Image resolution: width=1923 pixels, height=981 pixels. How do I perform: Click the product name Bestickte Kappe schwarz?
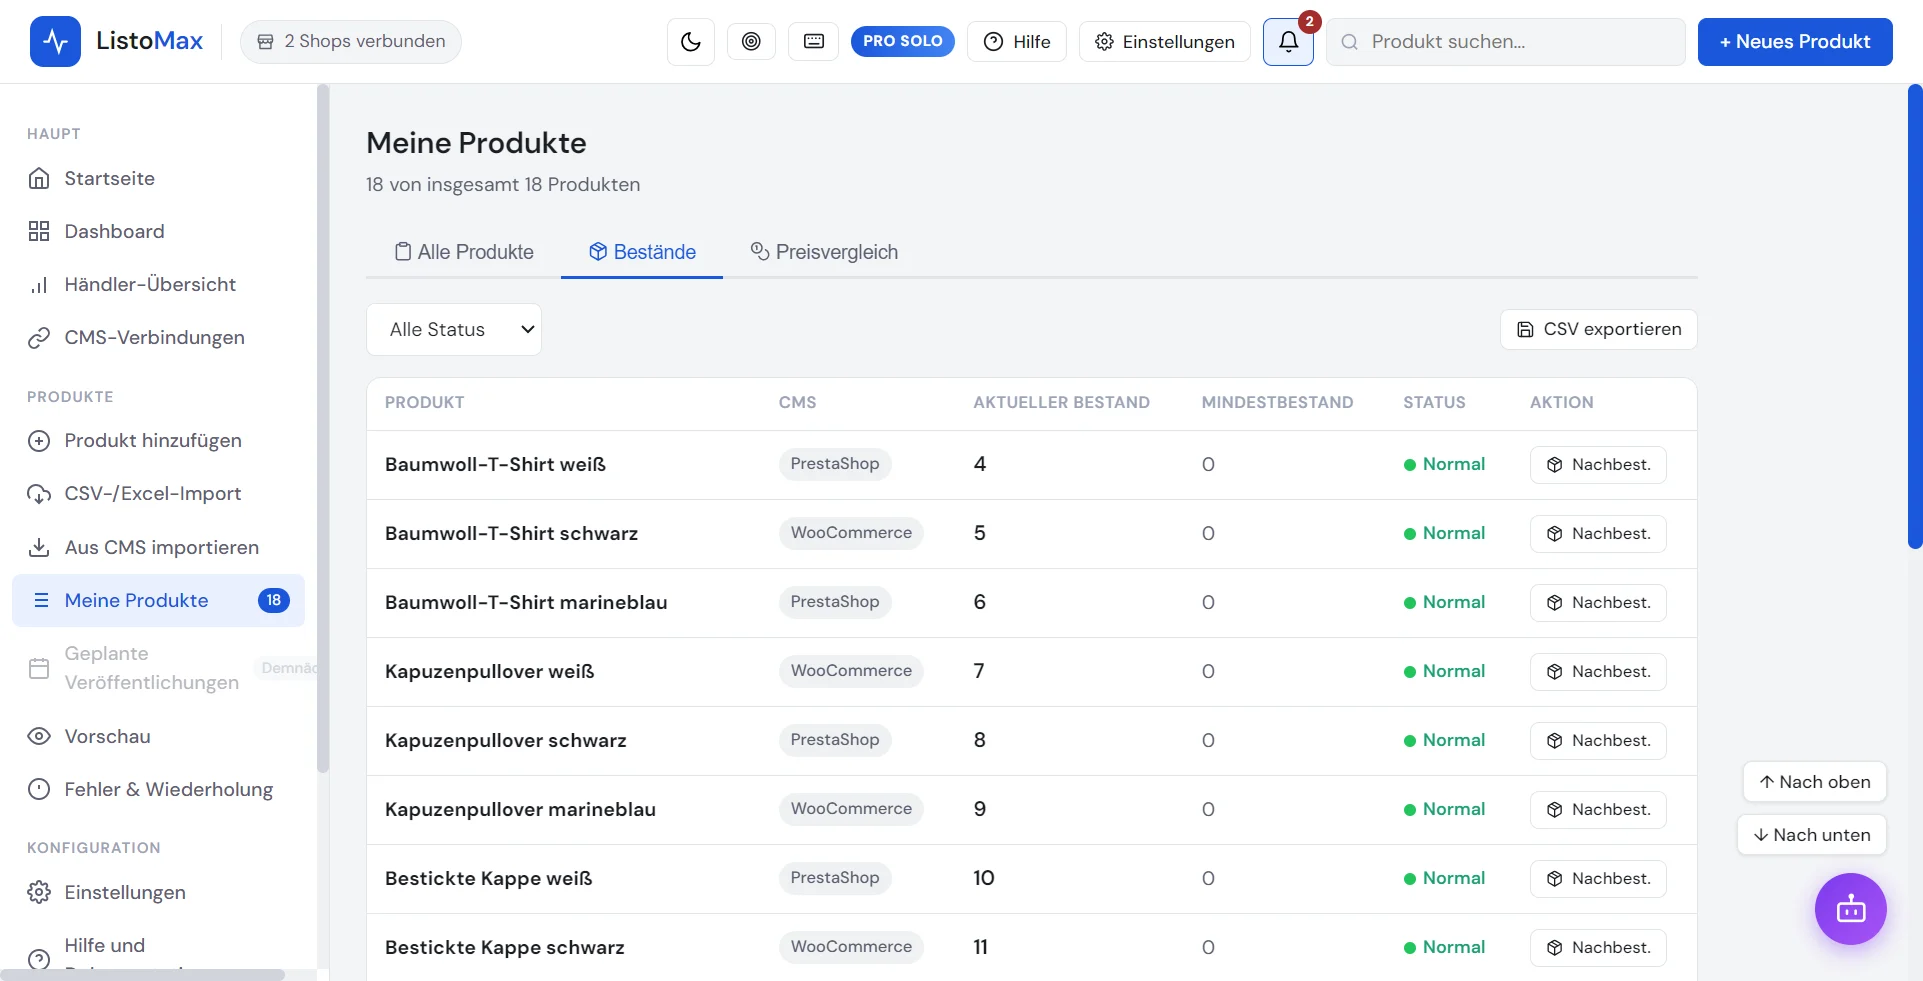(x=505, y=948)
